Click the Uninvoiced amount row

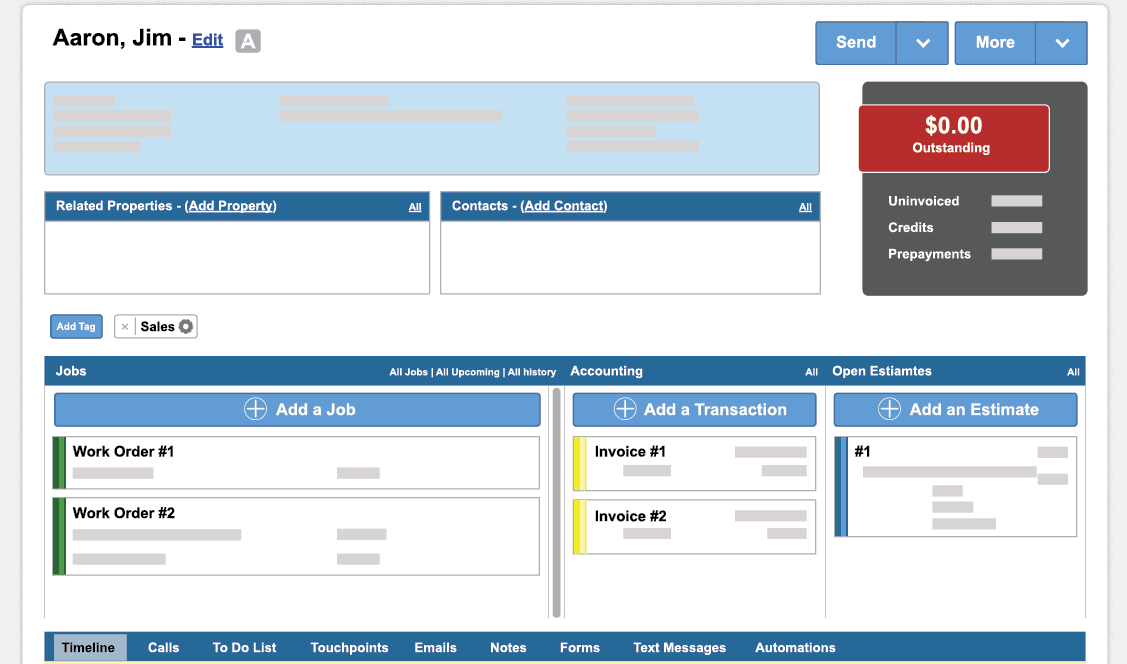pyautogui.click(x=965, y=201)
